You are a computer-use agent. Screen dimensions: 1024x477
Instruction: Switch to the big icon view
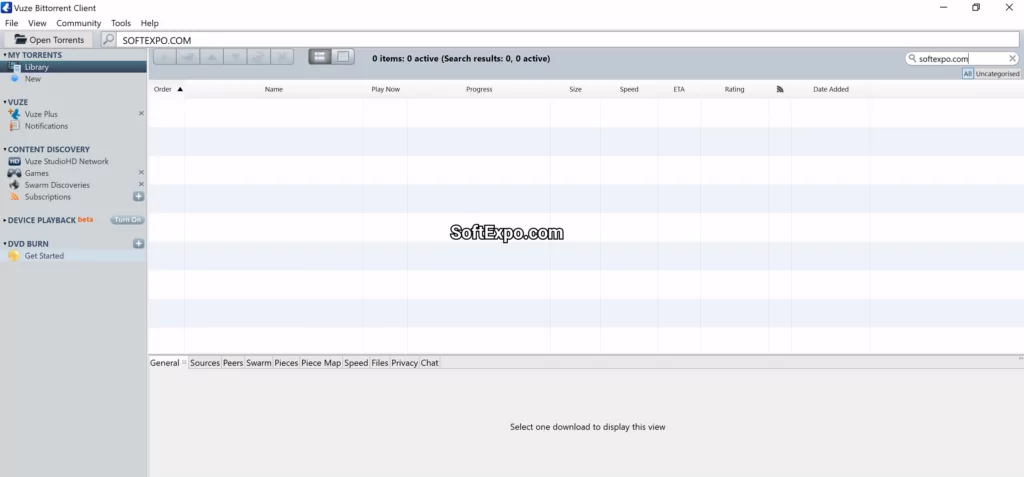343,57
